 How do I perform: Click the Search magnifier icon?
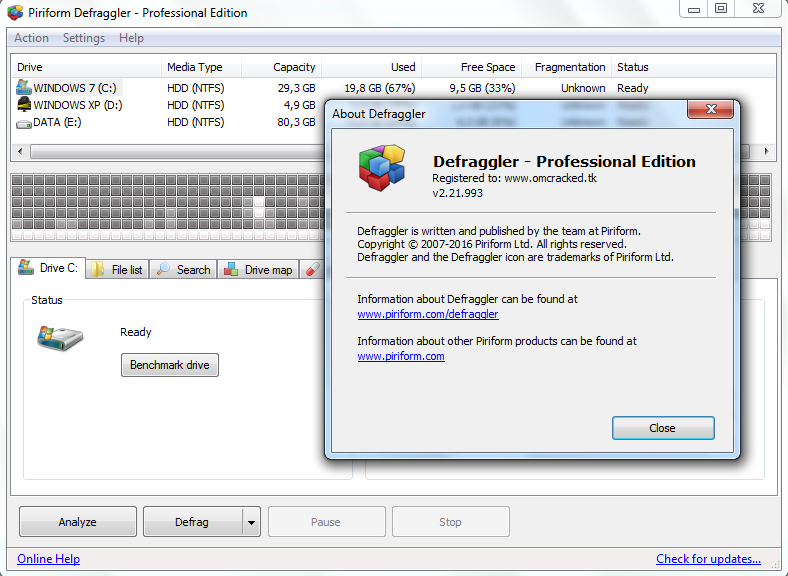click(163, 269)
